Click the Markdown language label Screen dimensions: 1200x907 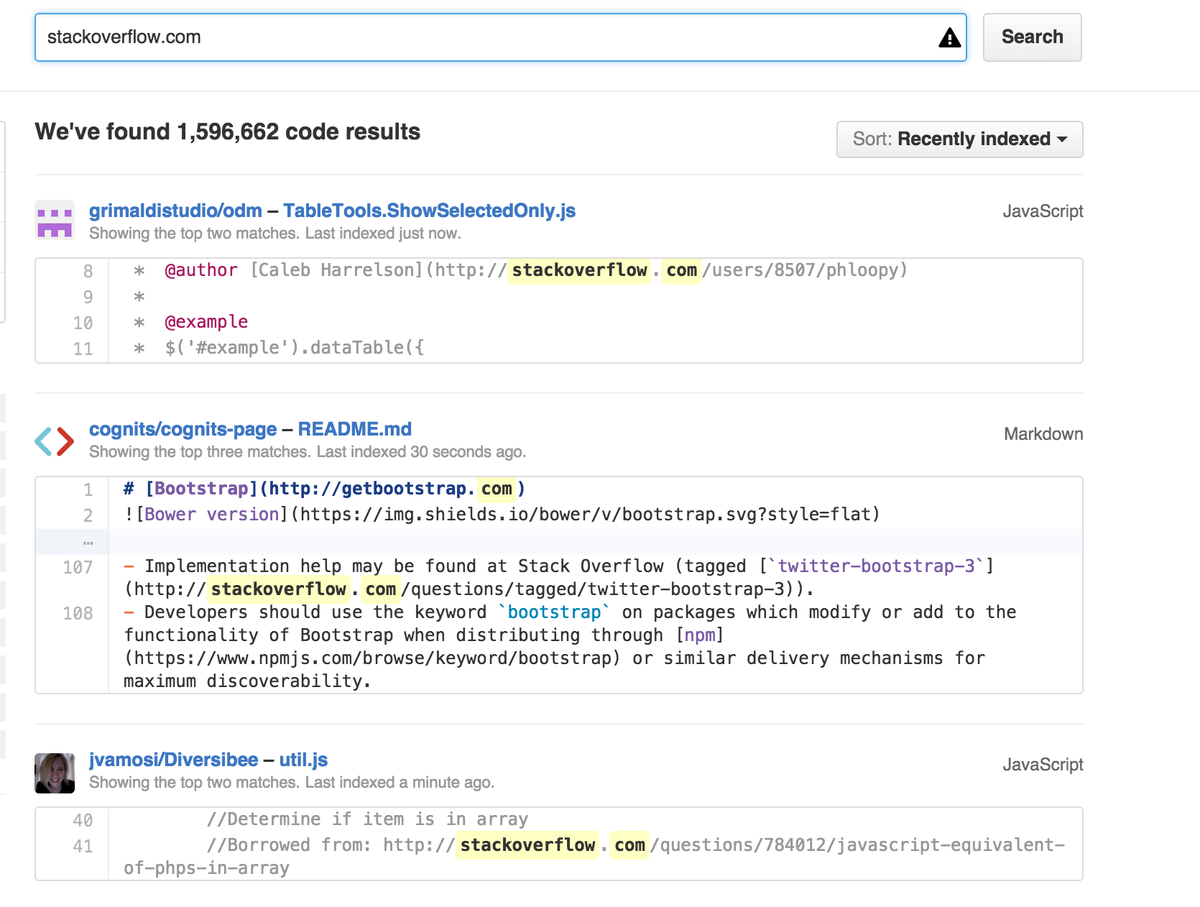tap(1043, 434)
